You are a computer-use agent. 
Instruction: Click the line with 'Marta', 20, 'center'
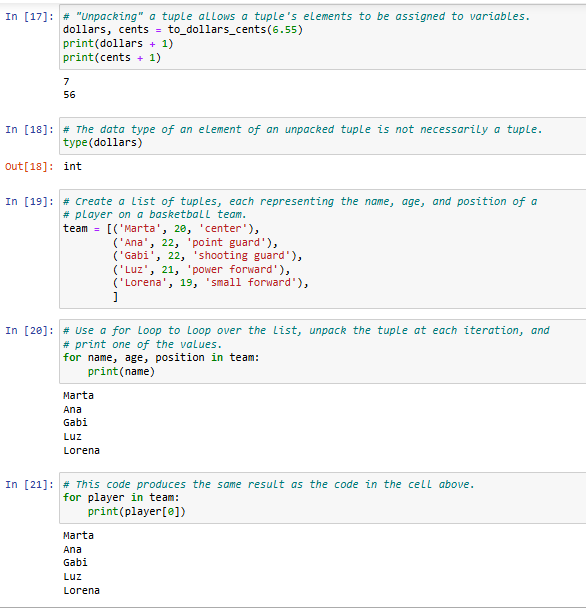click(x=161, y=228)
